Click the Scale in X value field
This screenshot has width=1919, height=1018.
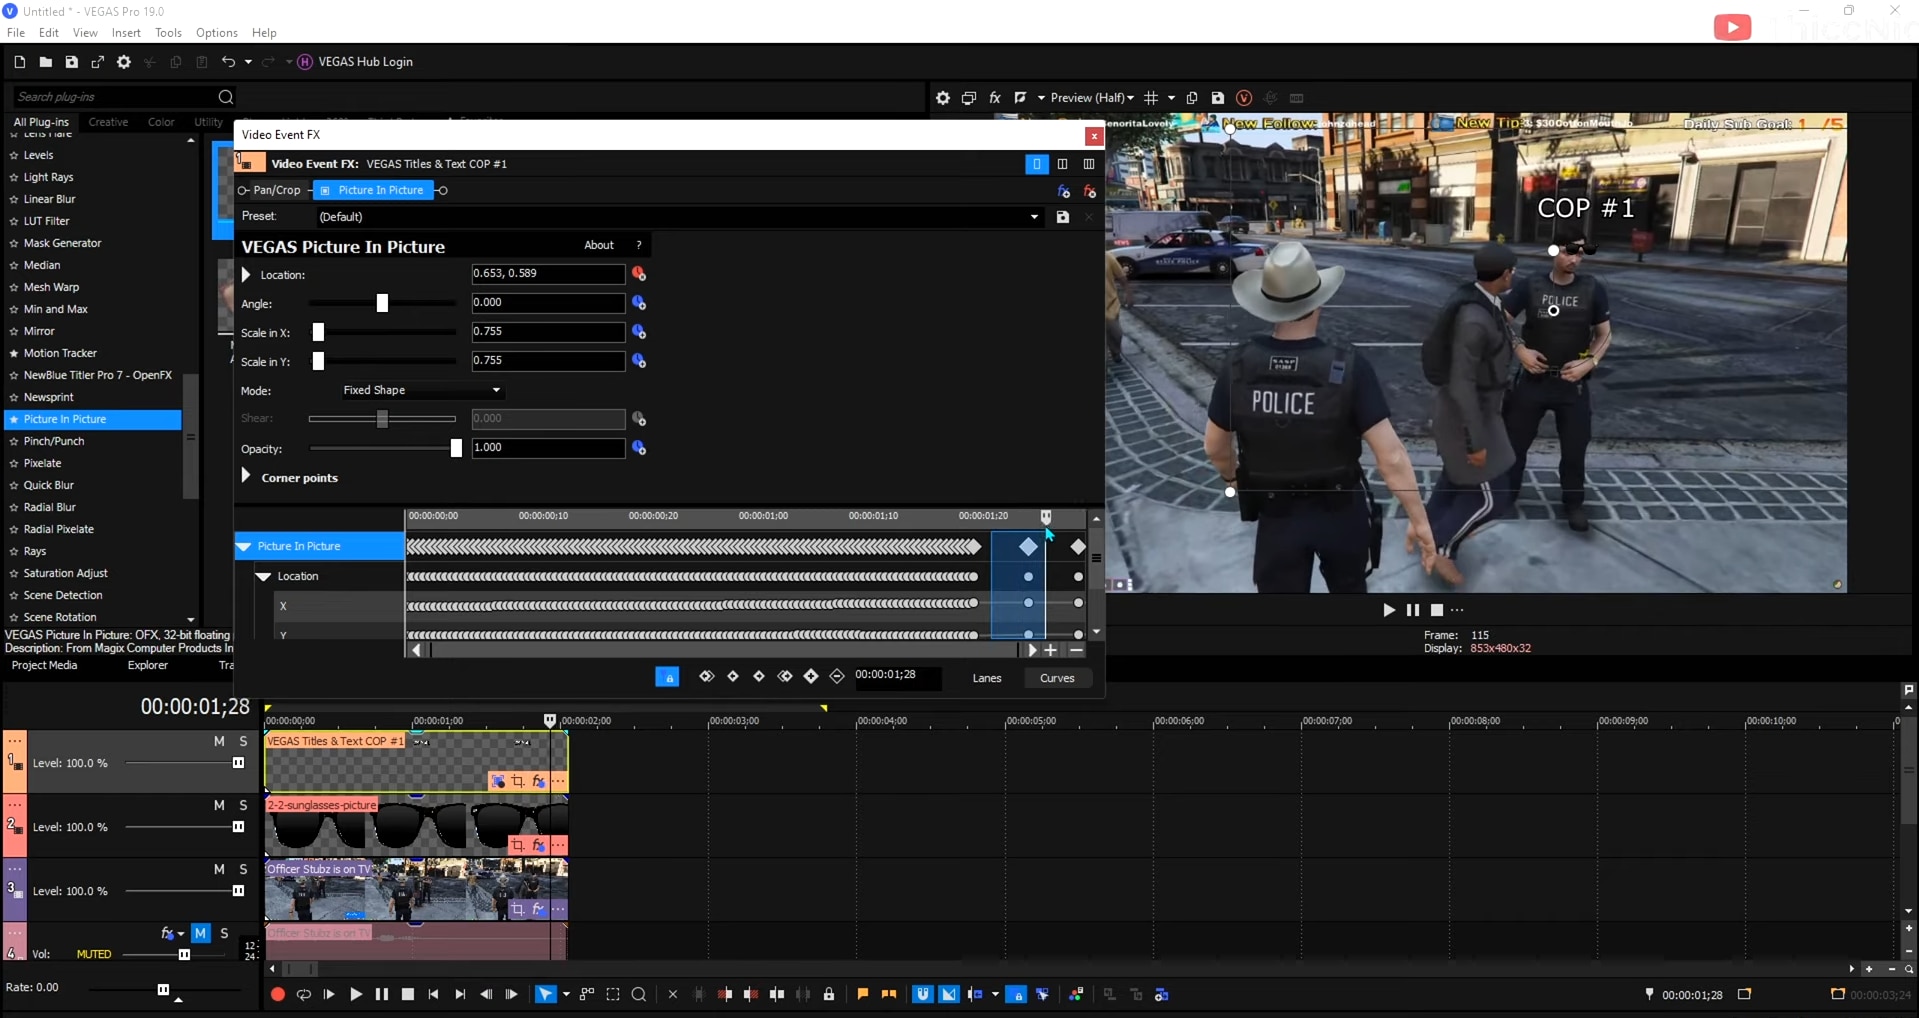pyautogui.click(x=548, y=332)
